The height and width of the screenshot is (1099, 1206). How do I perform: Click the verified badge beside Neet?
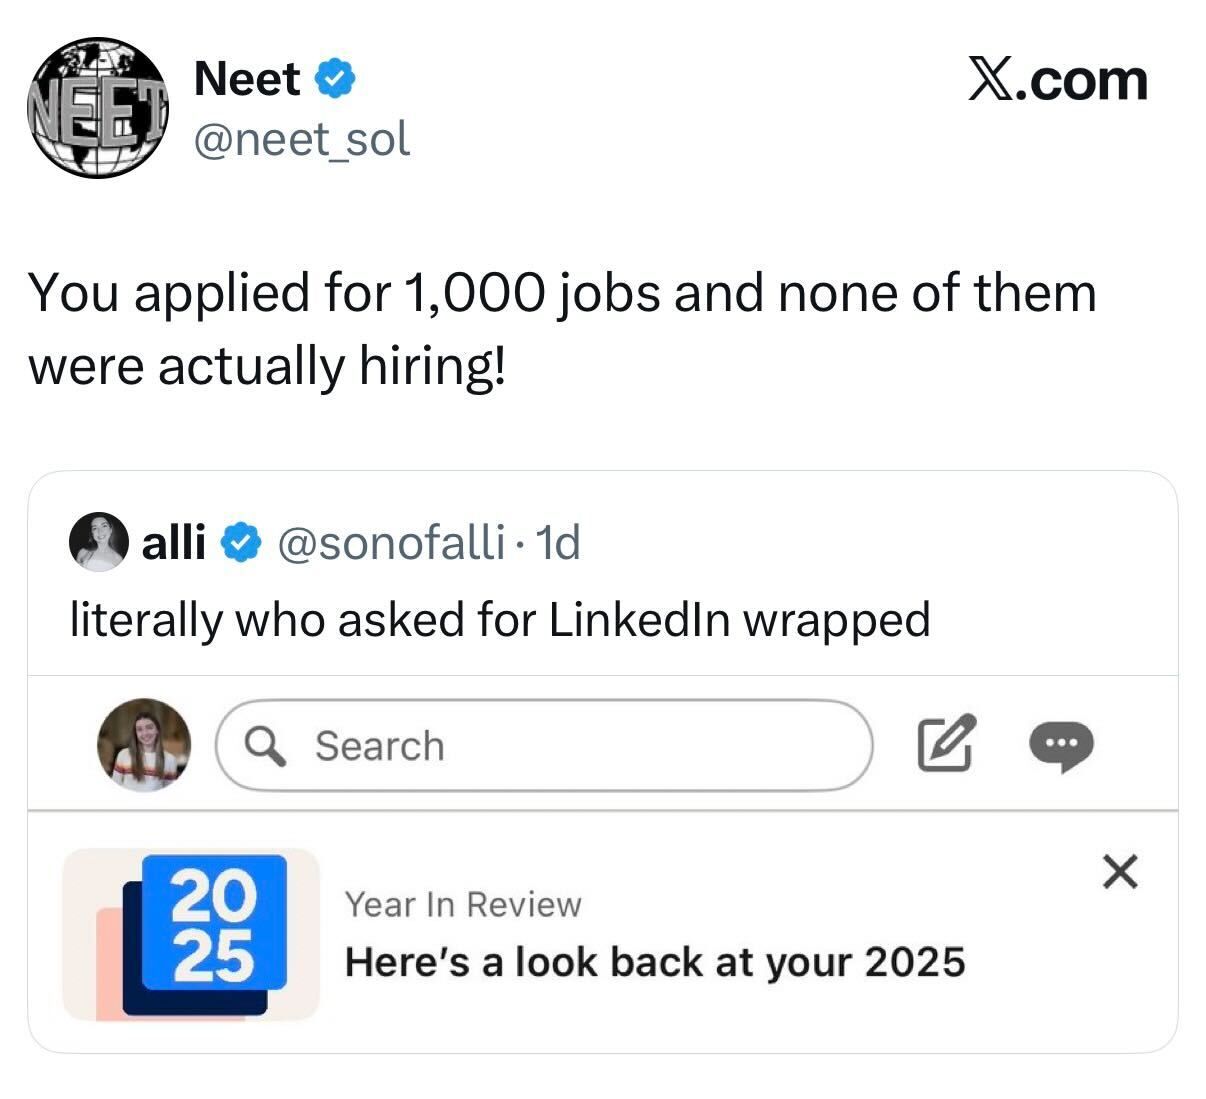[335, 80]
